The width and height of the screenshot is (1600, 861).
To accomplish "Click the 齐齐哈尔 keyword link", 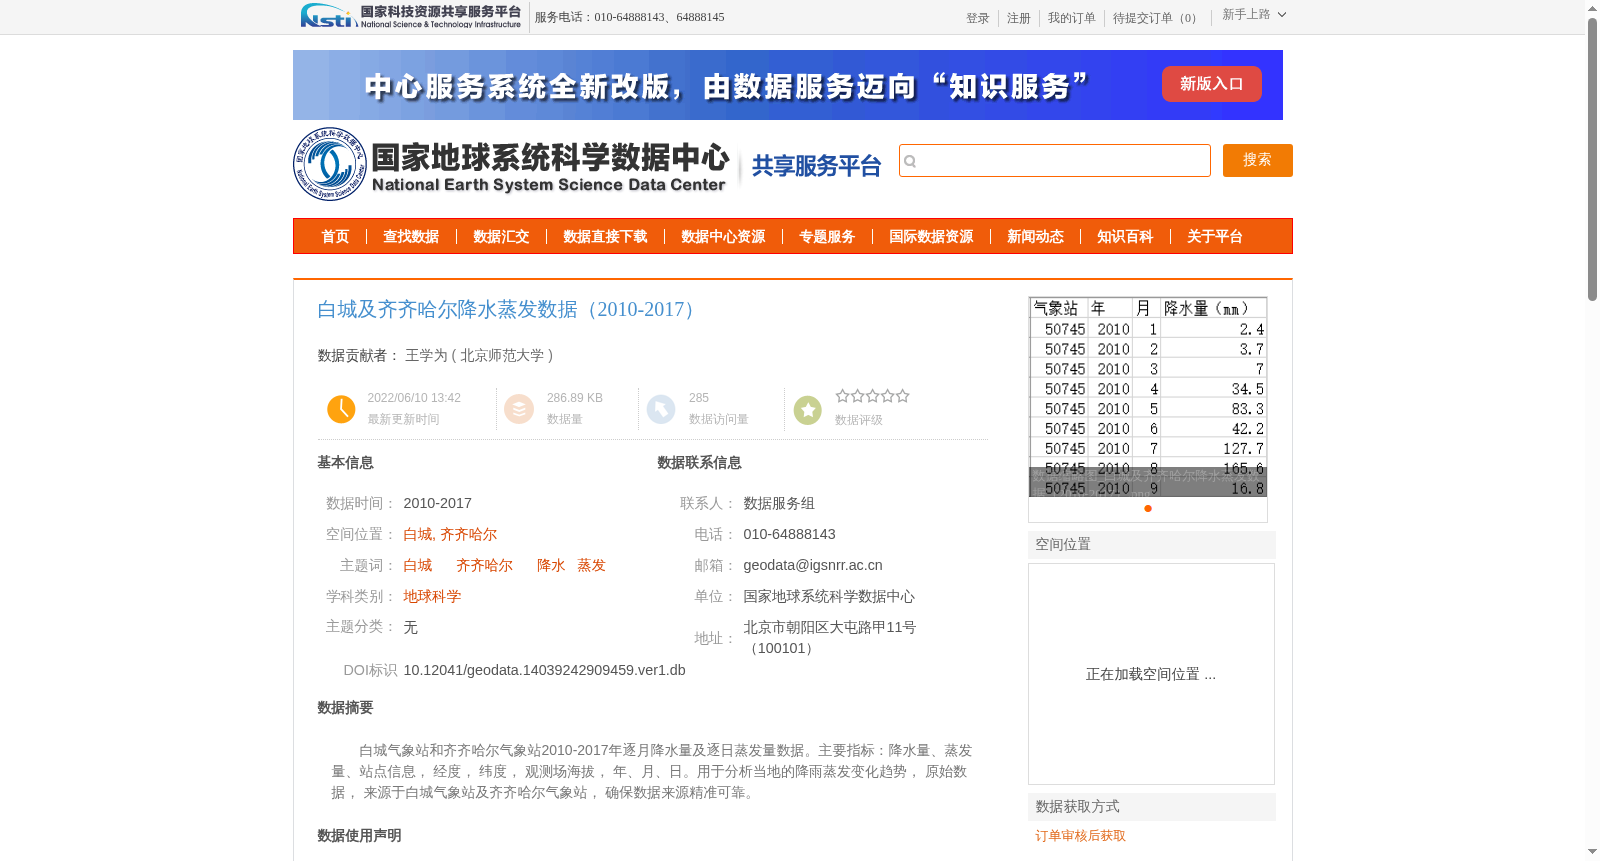I will point(484,566).
